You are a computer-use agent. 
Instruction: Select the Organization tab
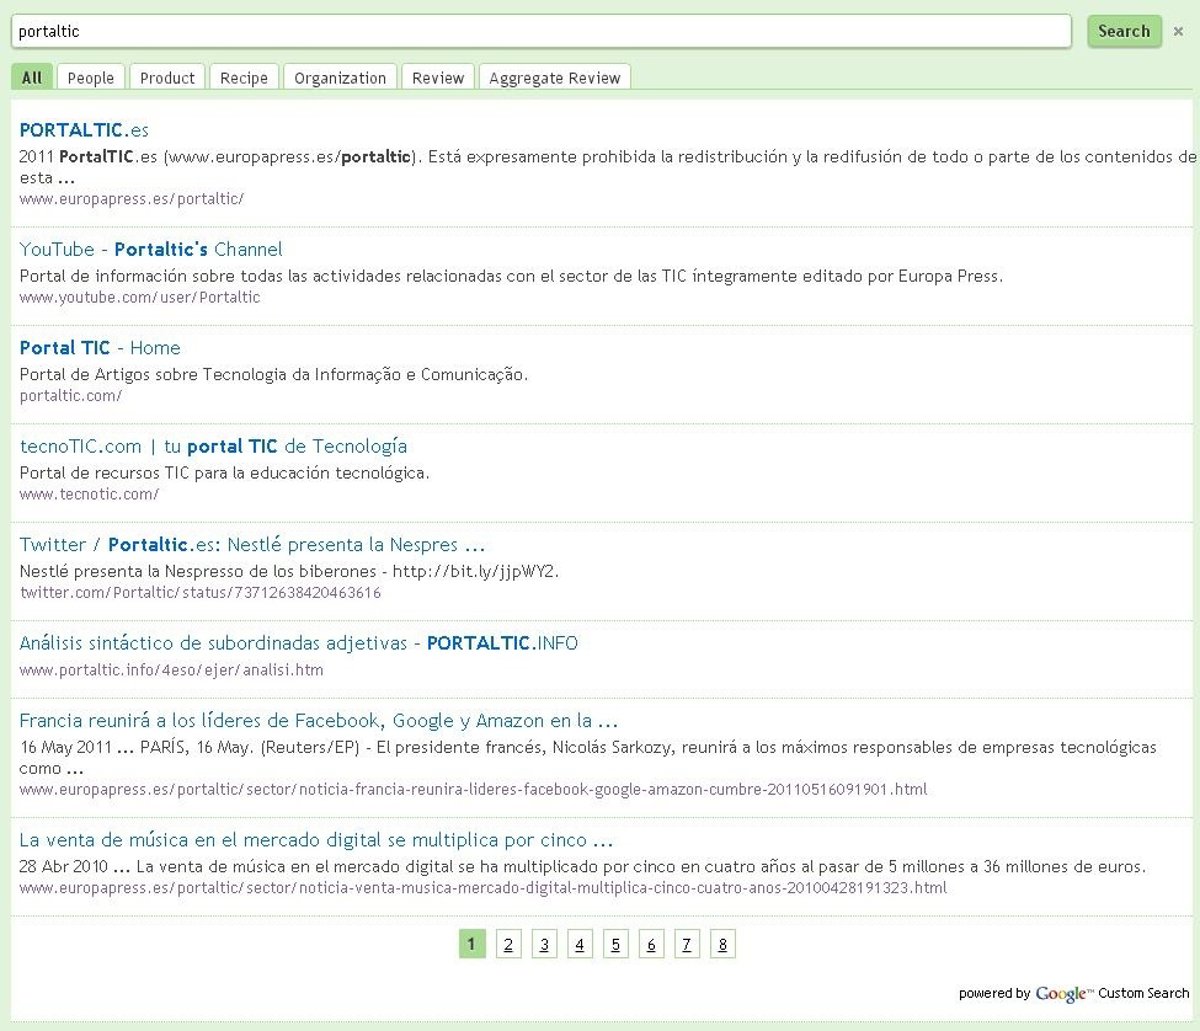340,78
